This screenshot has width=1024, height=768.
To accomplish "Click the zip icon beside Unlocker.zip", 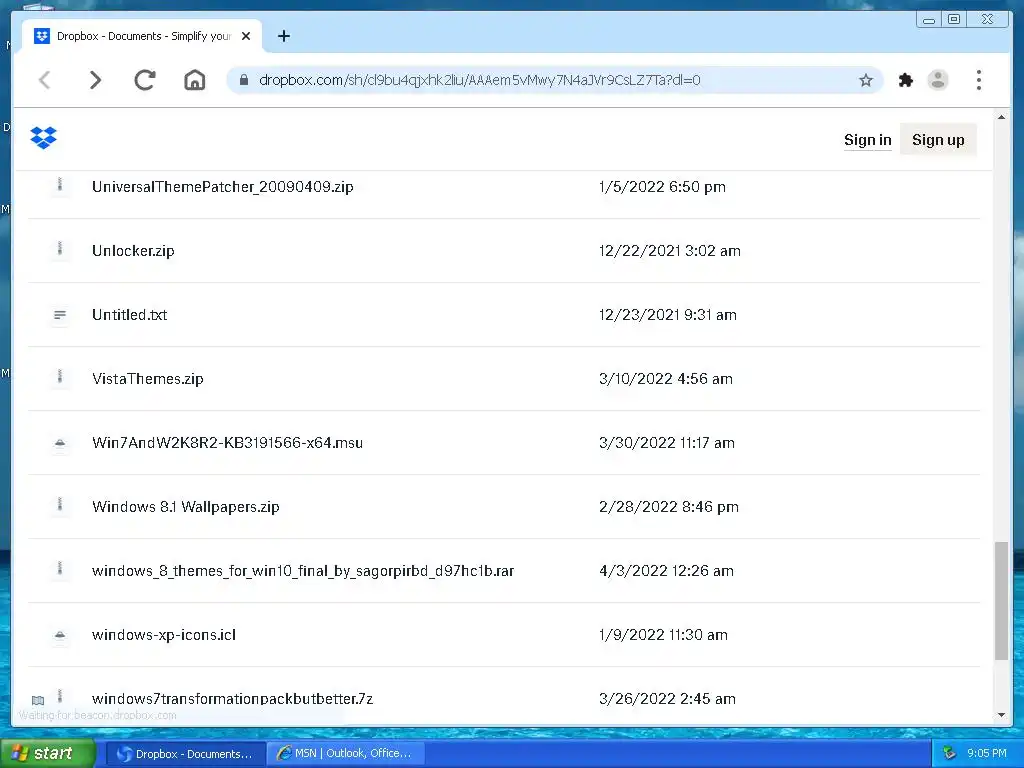I will pyautogui.click(x=60, y=249).
